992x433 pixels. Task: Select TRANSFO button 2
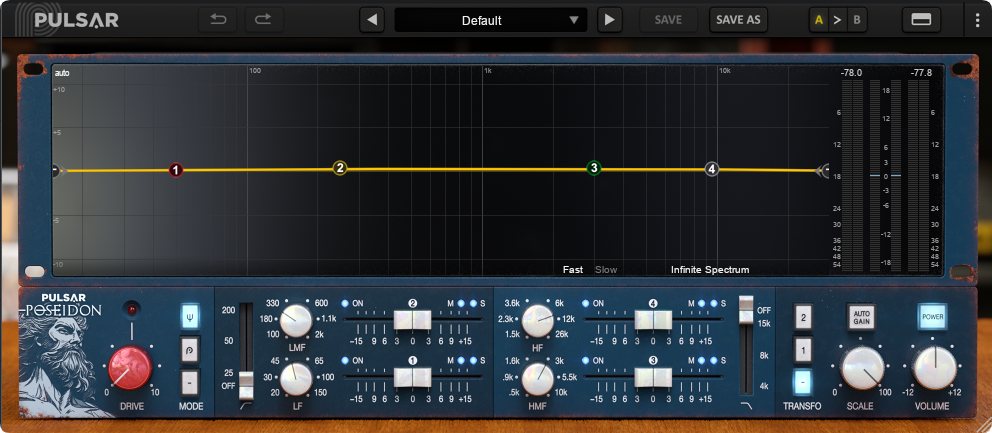[803, 318]
